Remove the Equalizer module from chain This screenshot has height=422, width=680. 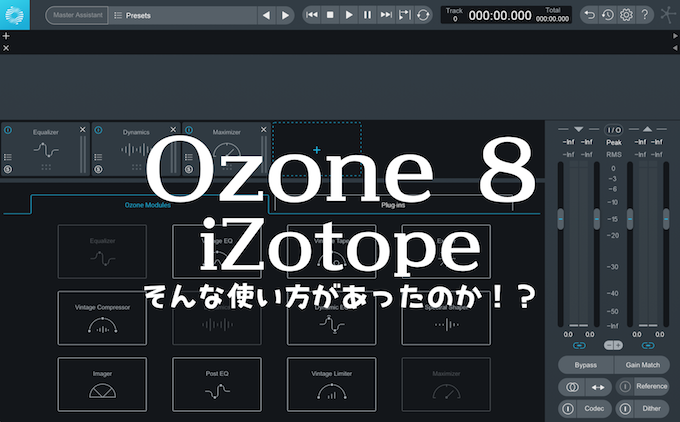pyautogui.click(x=82, y=130)
